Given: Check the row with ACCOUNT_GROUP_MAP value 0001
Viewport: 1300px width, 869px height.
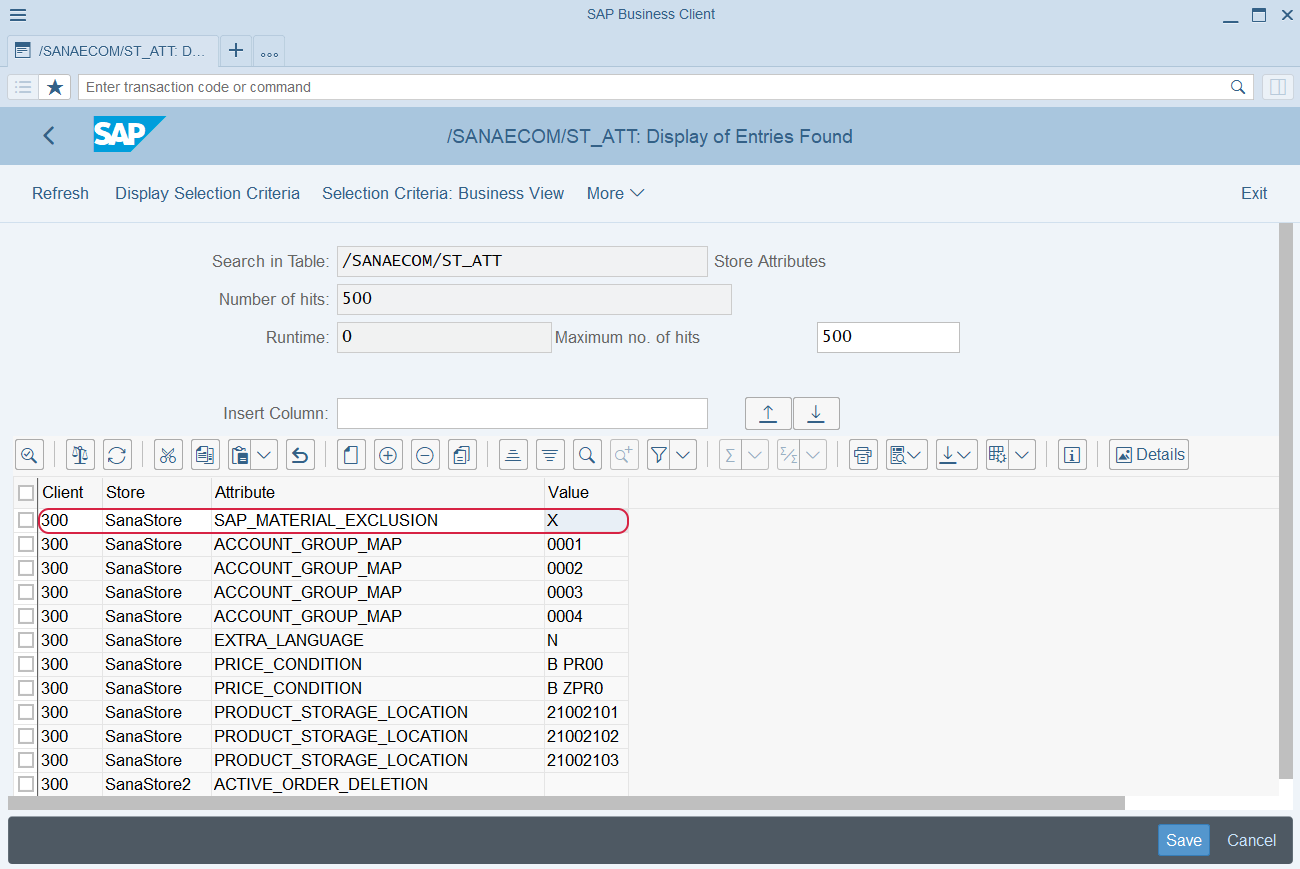Looking at the screenshot, I should click(x=26, y=544).
